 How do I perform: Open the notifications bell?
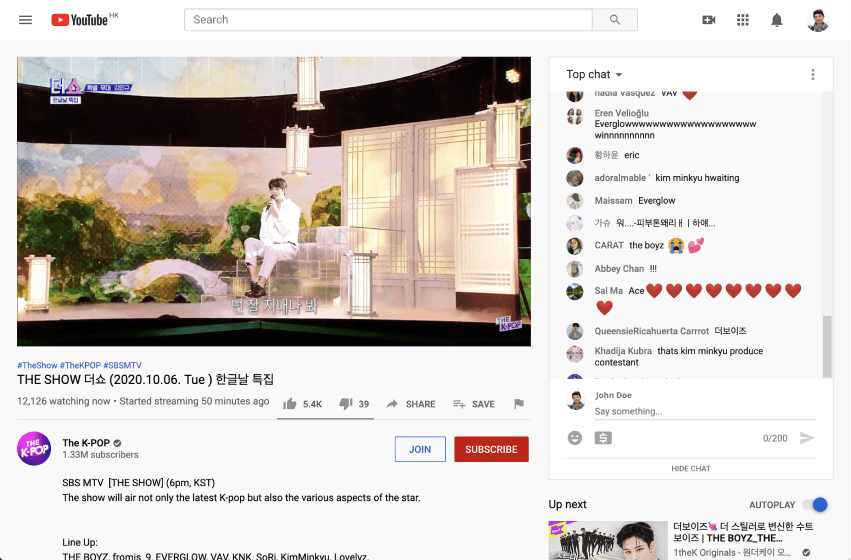[x=777, y=20]
